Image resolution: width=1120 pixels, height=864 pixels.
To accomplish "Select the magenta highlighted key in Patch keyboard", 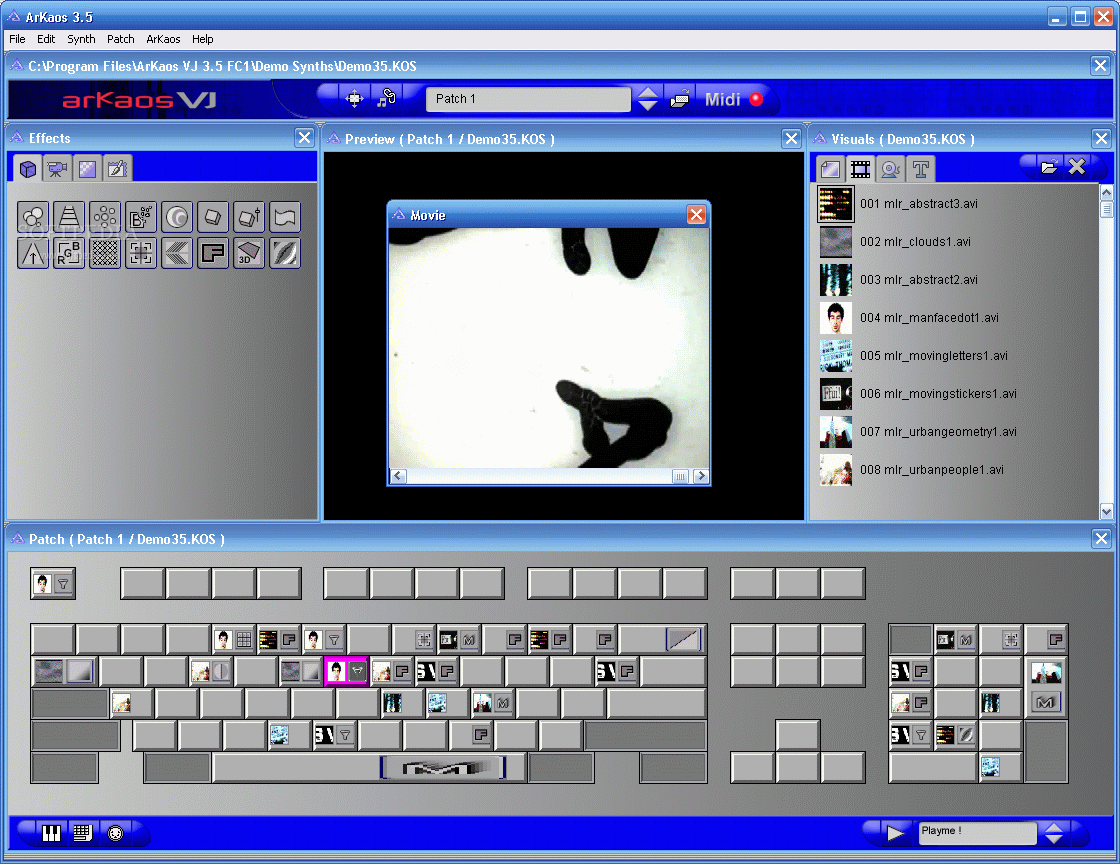I will 346,671.
